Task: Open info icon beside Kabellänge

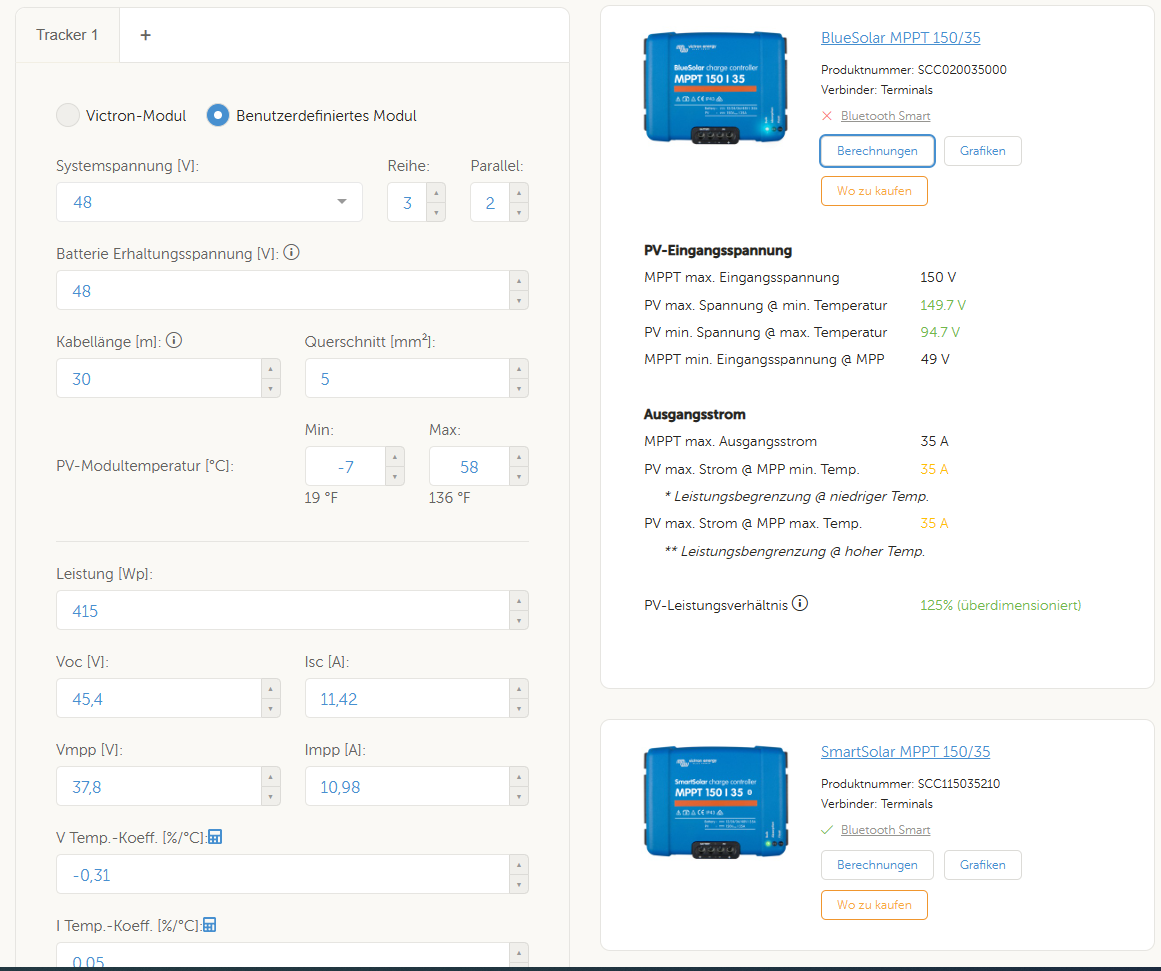Action: pos(174,341)
